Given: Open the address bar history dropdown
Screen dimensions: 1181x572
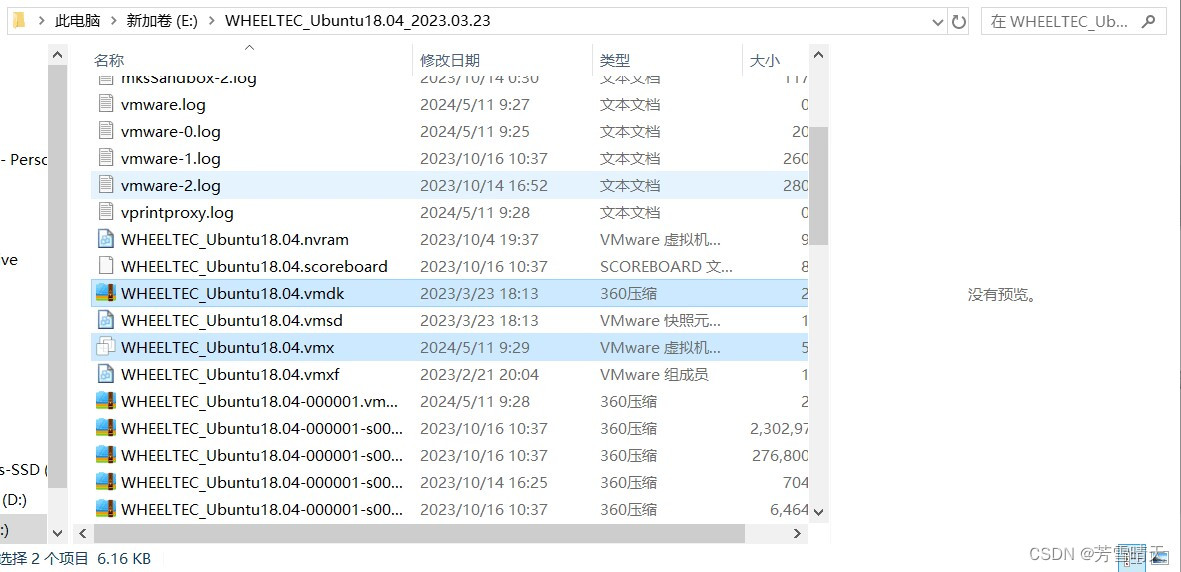Looking at the screenshot, I should 938,23.
